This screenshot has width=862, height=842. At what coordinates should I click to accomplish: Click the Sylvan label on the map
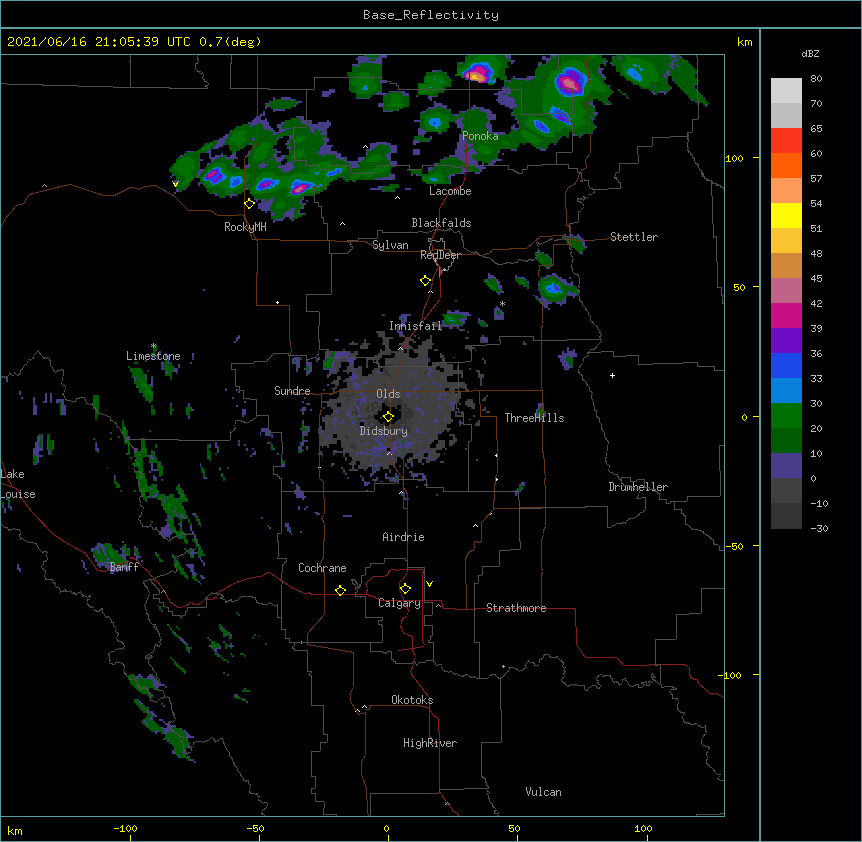click(390, 245)
